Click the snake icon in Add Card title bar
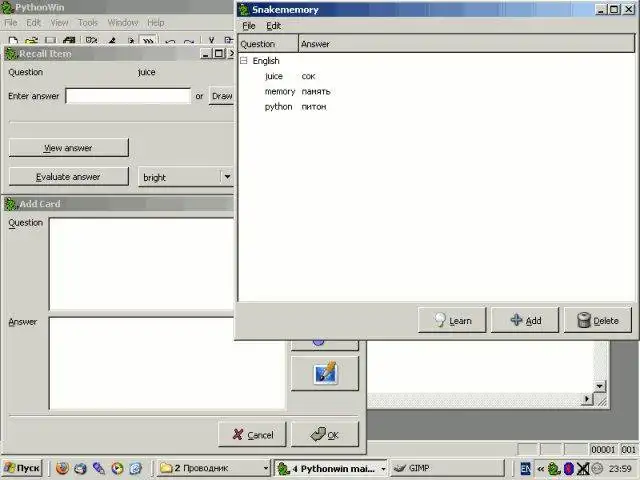Screen dimensions: 640x480 (x=11, y=204)
